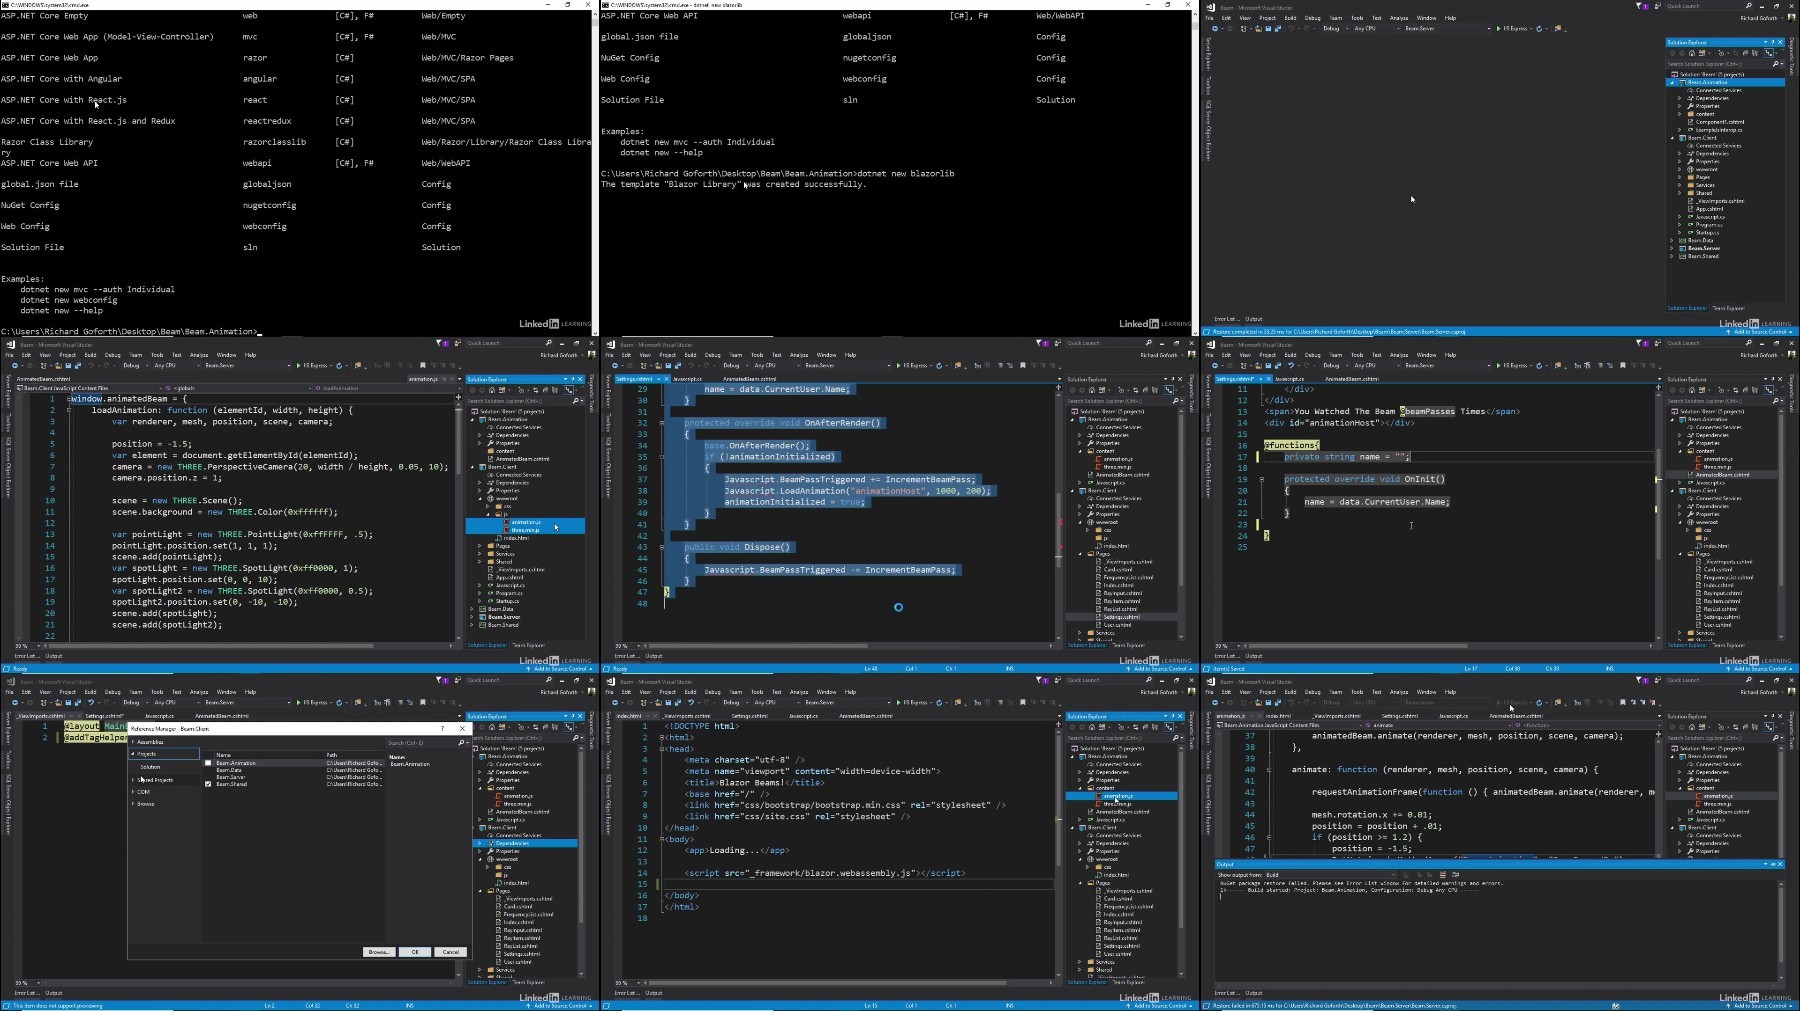Expand the COM node in Reference Manager
1800x1011 pixels.
coord(133,792)
